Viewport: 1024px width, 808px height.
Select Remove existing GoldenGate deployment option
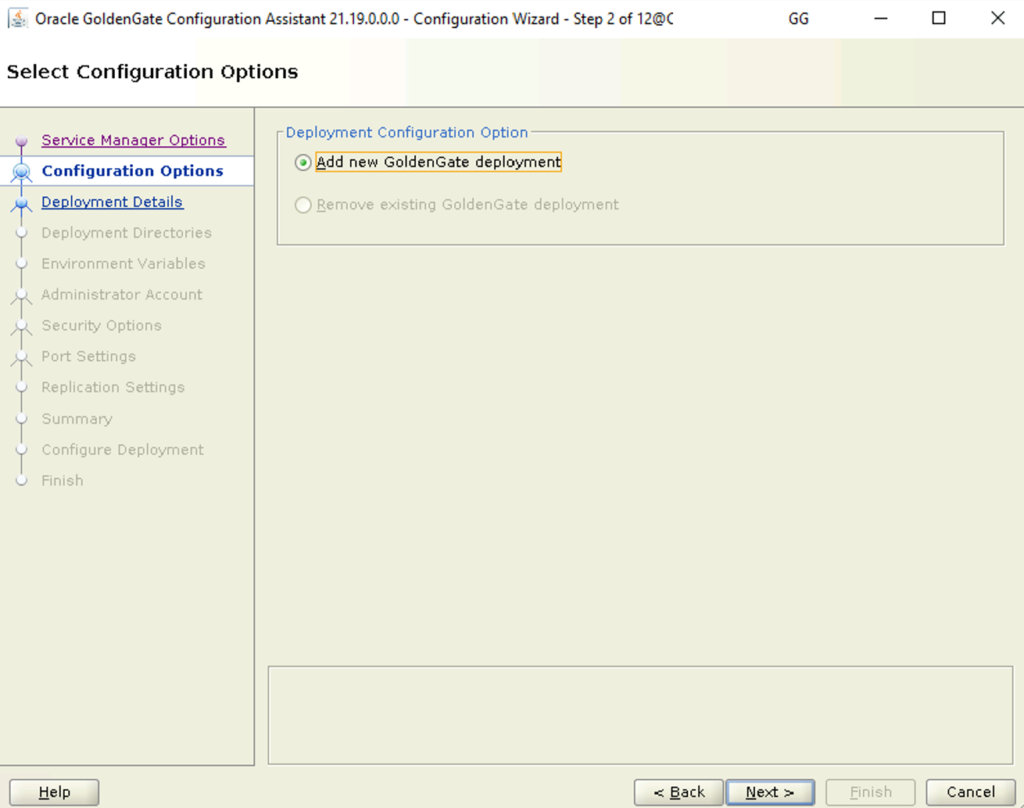[302, 205]
